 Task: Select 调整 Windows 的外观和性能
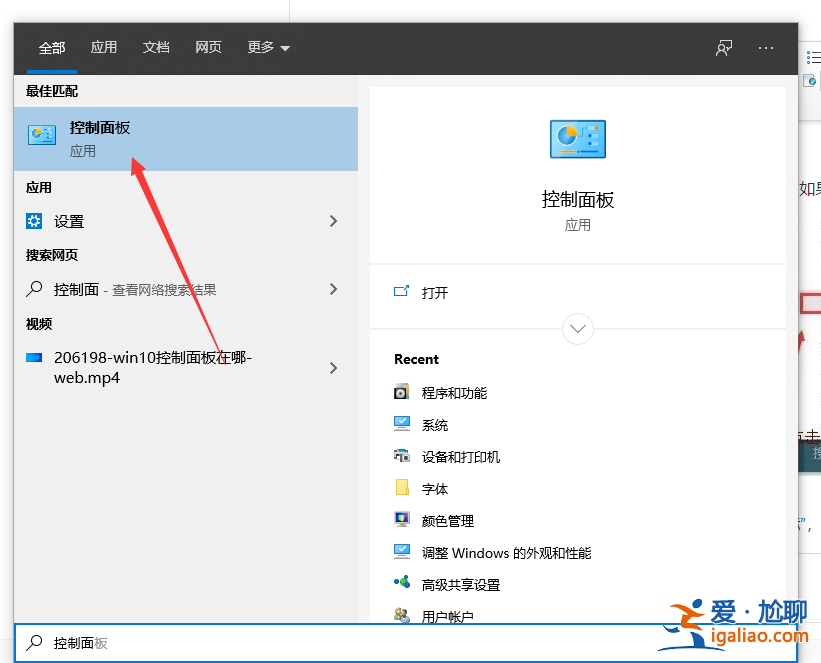(x=488, y=552)
